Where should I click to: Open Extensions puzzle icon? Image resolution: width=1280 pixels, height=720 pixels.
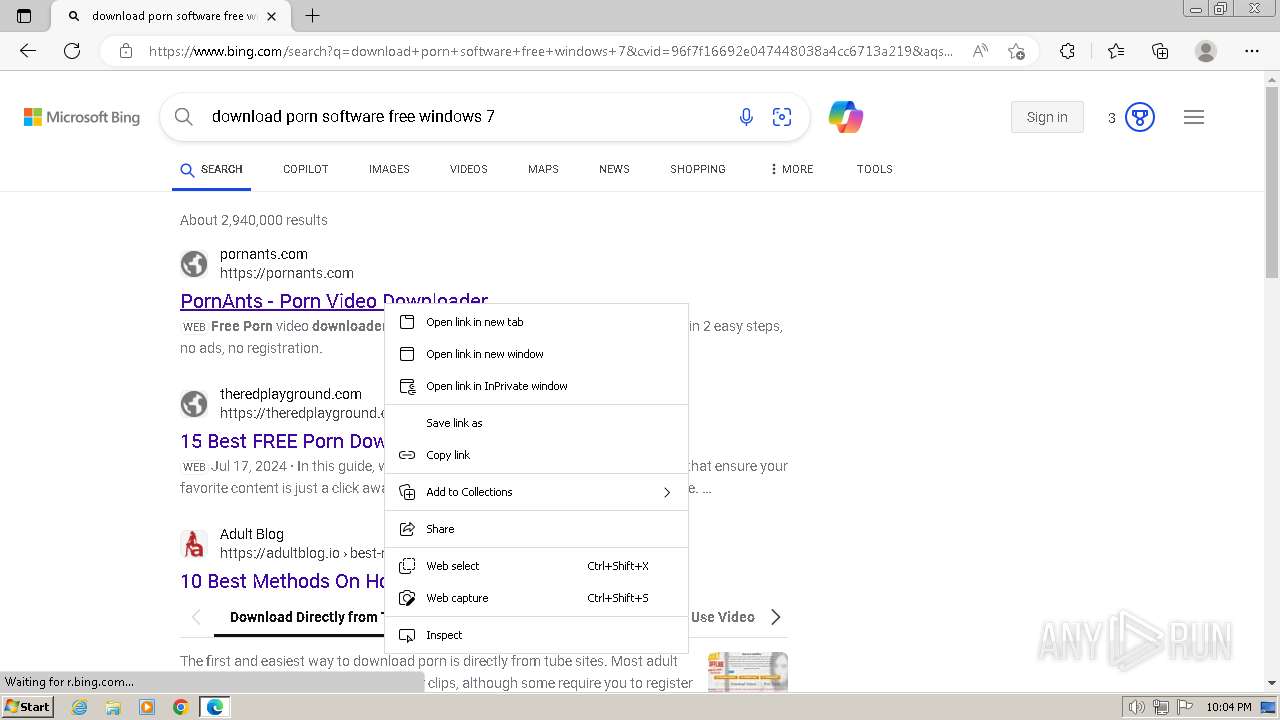click(x=1067, y=51)
